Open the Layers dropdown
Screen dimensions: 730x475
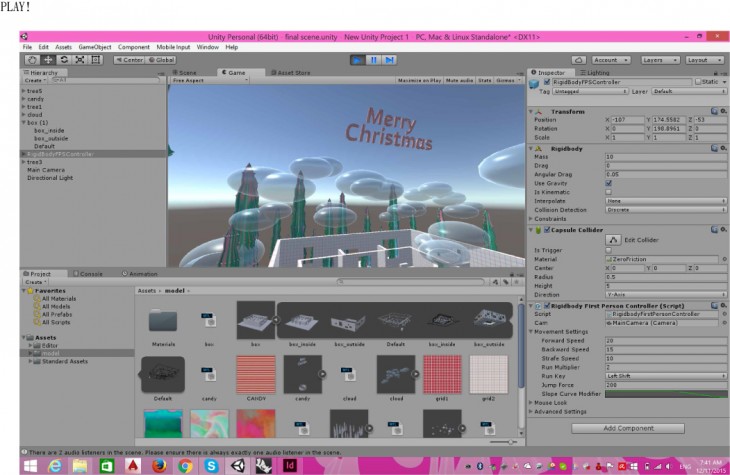pyautogui.click(x=658, y=60)
